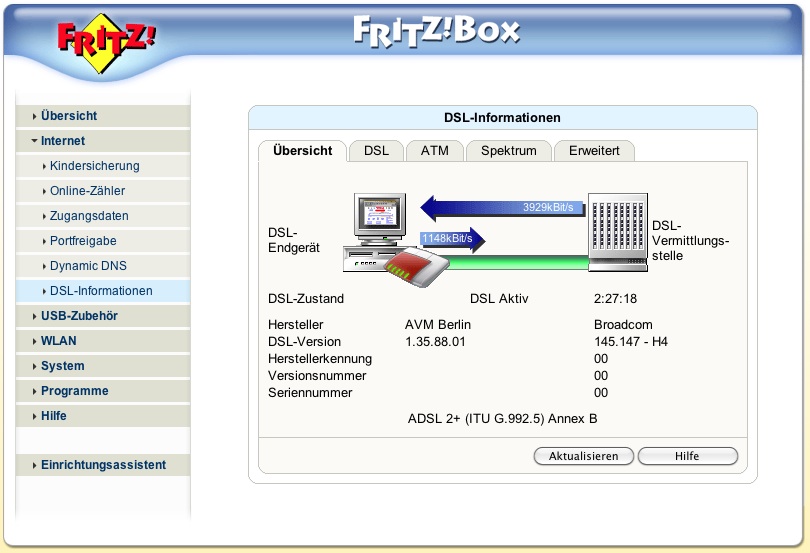Click the DSL-Zustand label
The height and width of the screenshot is (553, 810).
(306, 299)
